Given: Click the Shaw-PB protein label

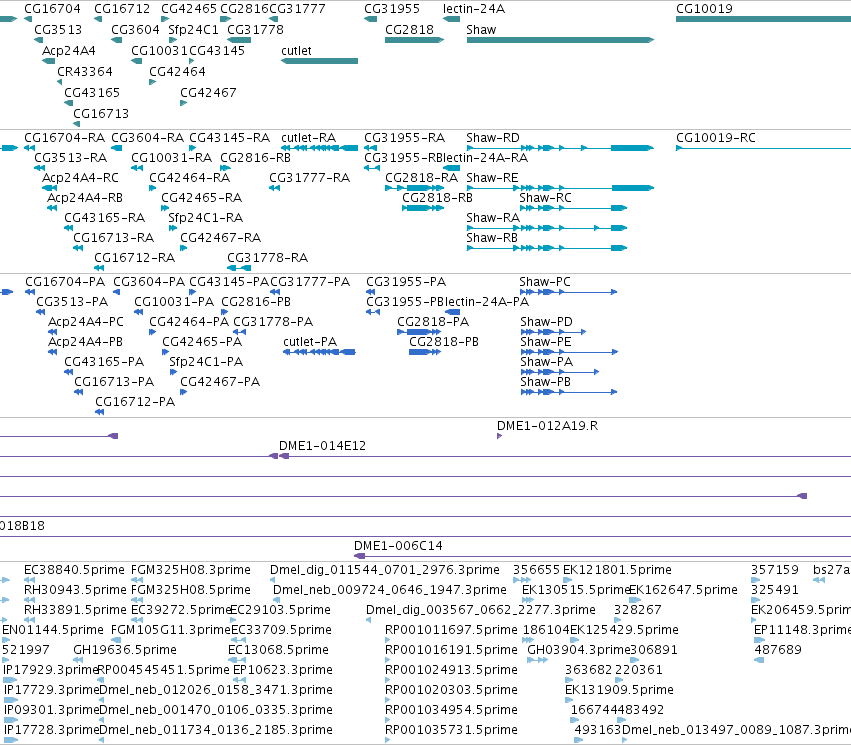Looking at the screenshot, I should coord(545,383).
